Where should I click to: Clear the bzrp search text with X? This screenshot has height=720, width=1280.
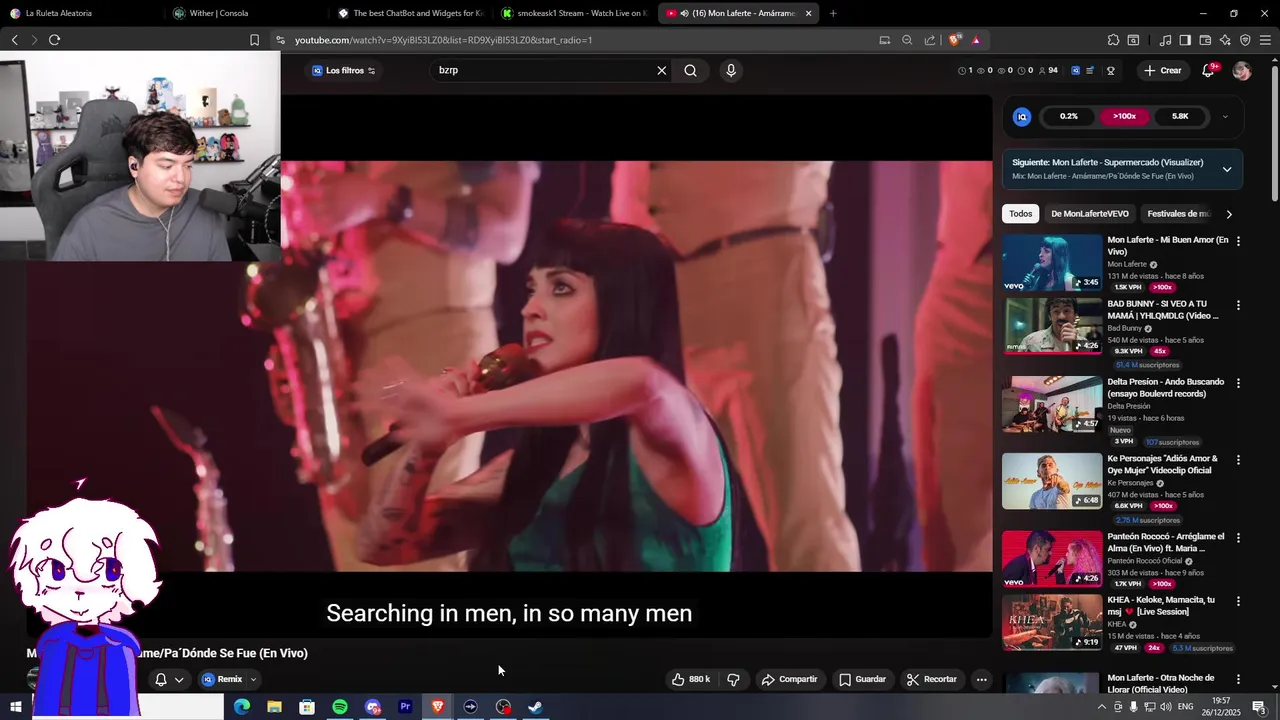[661, 70]
